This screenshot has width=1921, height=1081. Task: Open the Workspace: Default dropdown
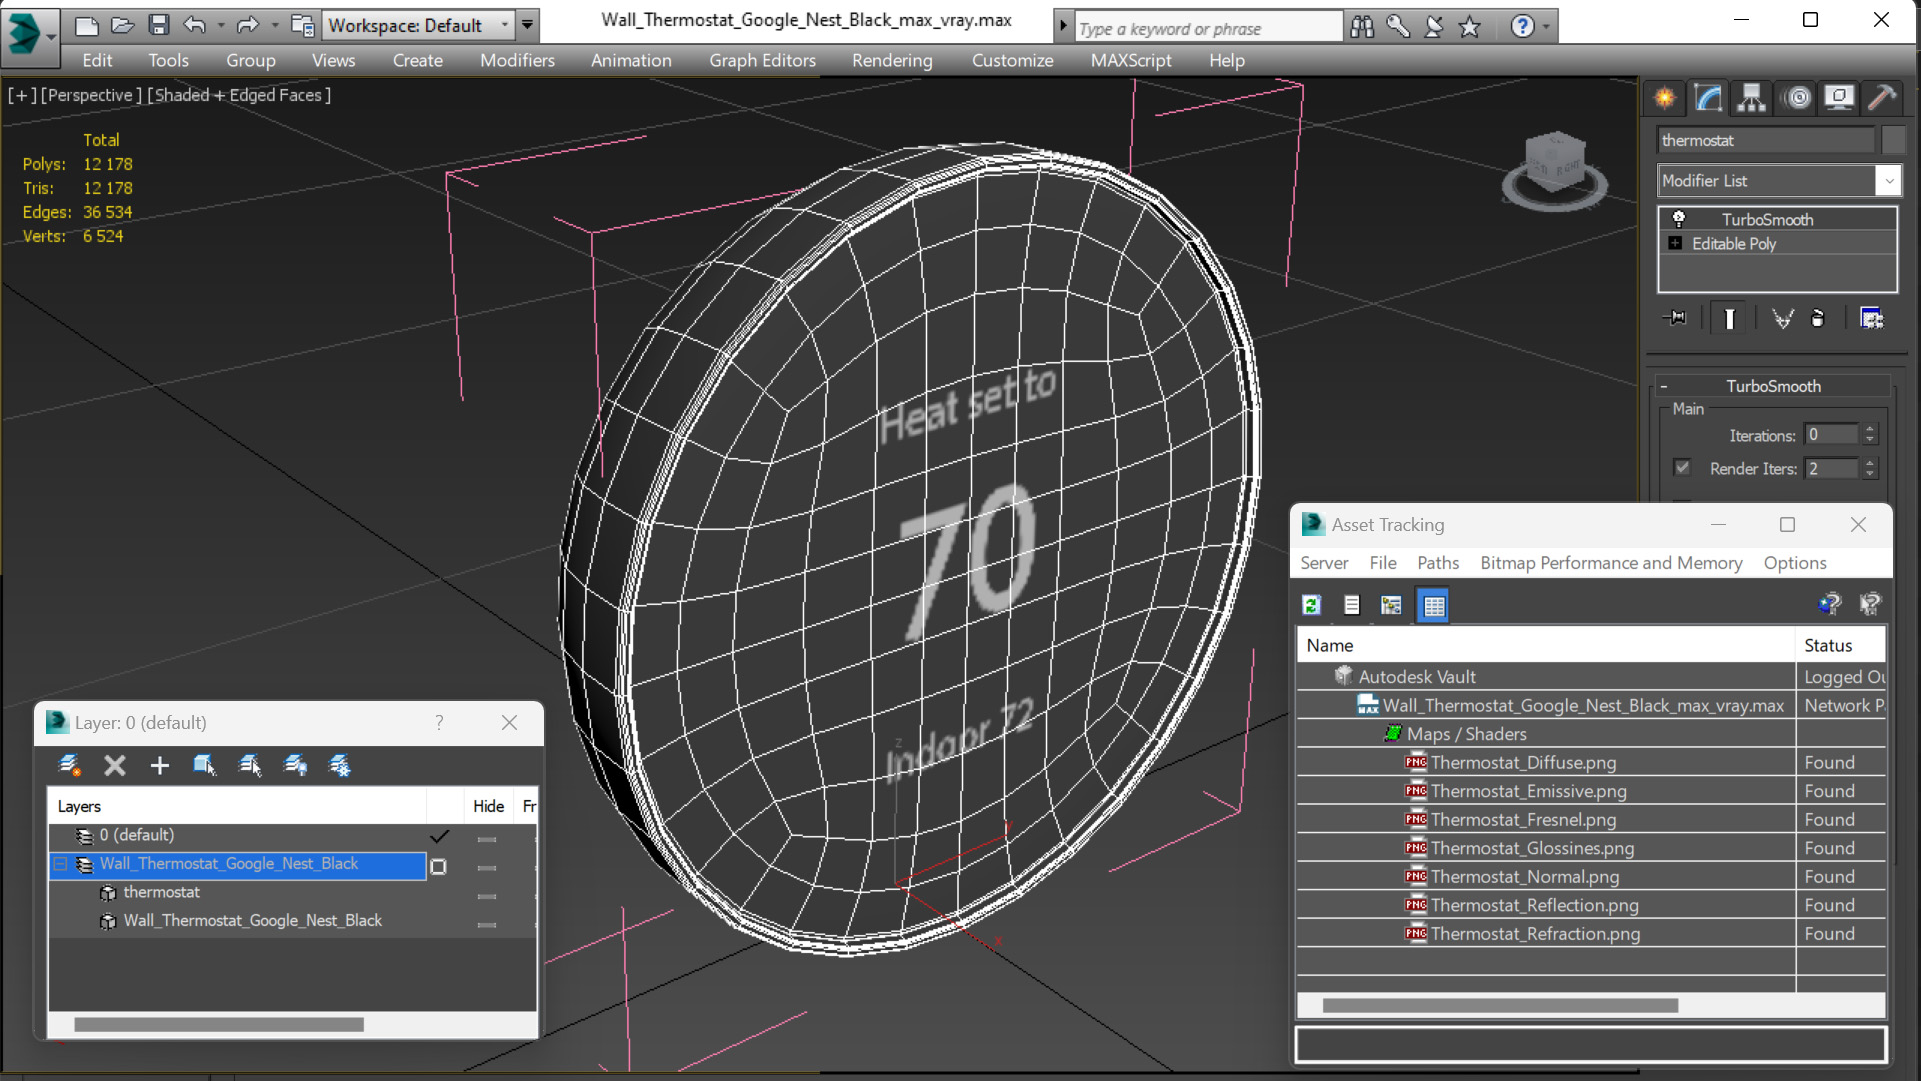(x=418, y=25)
